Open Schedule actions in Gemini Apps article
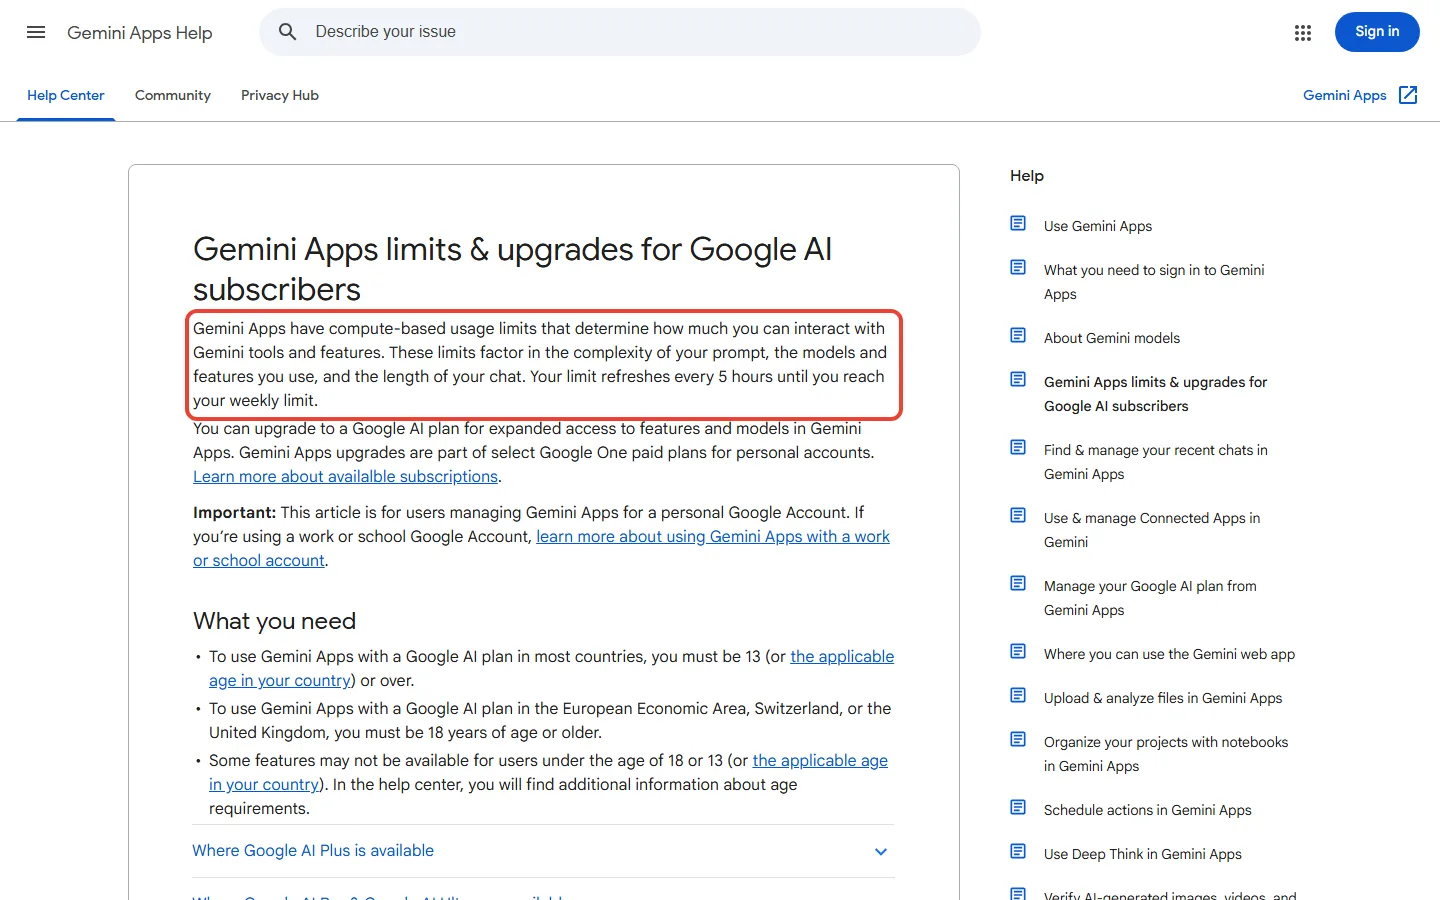The width and height of the screenshot is (1440, 900). tap(1148, 810)
